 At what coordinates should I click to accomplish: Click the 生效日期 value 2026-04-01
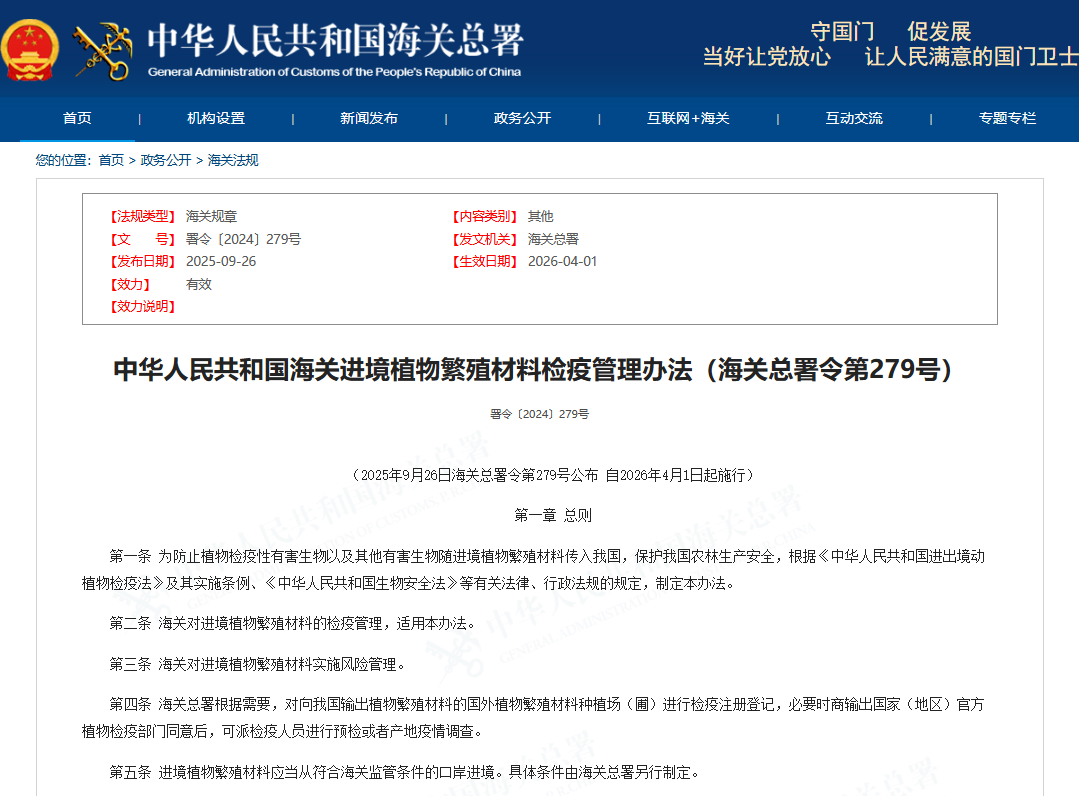click(x=562, y=261)
